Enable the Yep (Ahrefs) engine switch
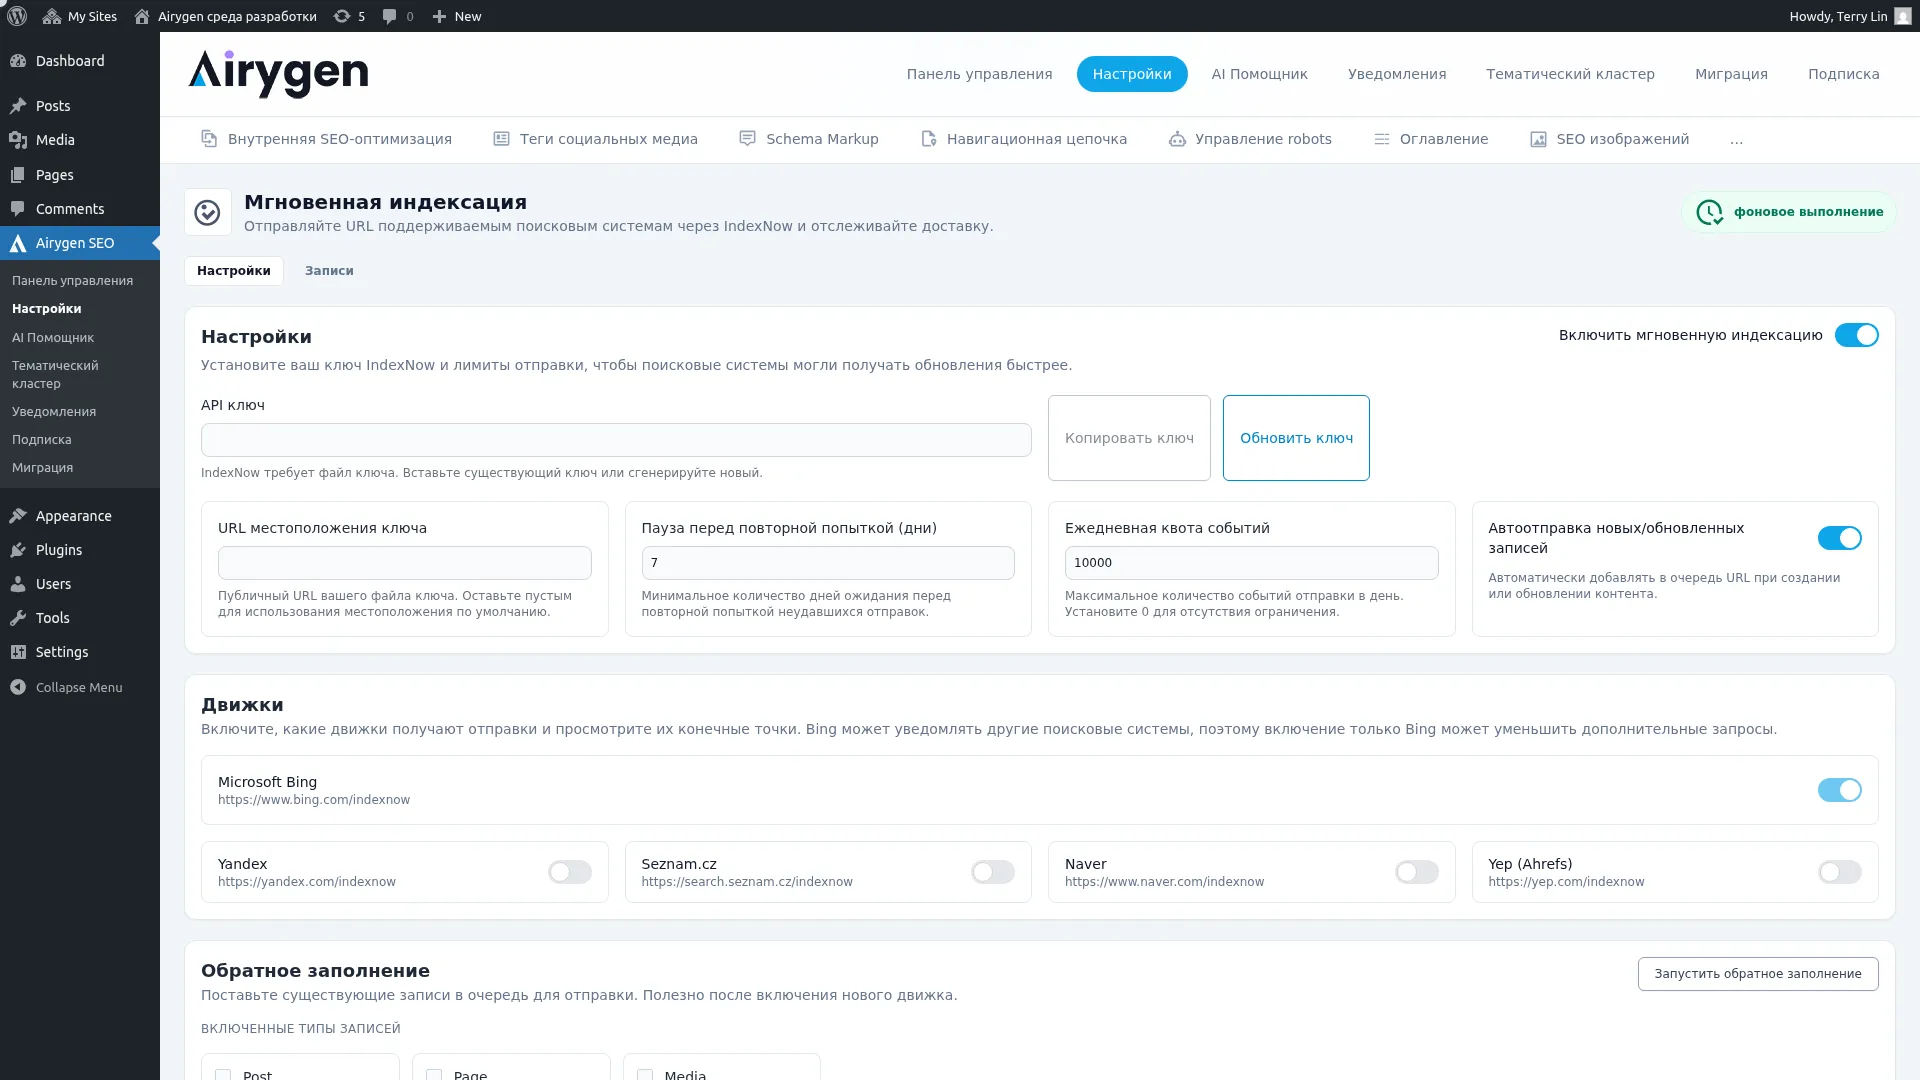Viewport: 1920px width, 1080px height. tap(1839, 872)
